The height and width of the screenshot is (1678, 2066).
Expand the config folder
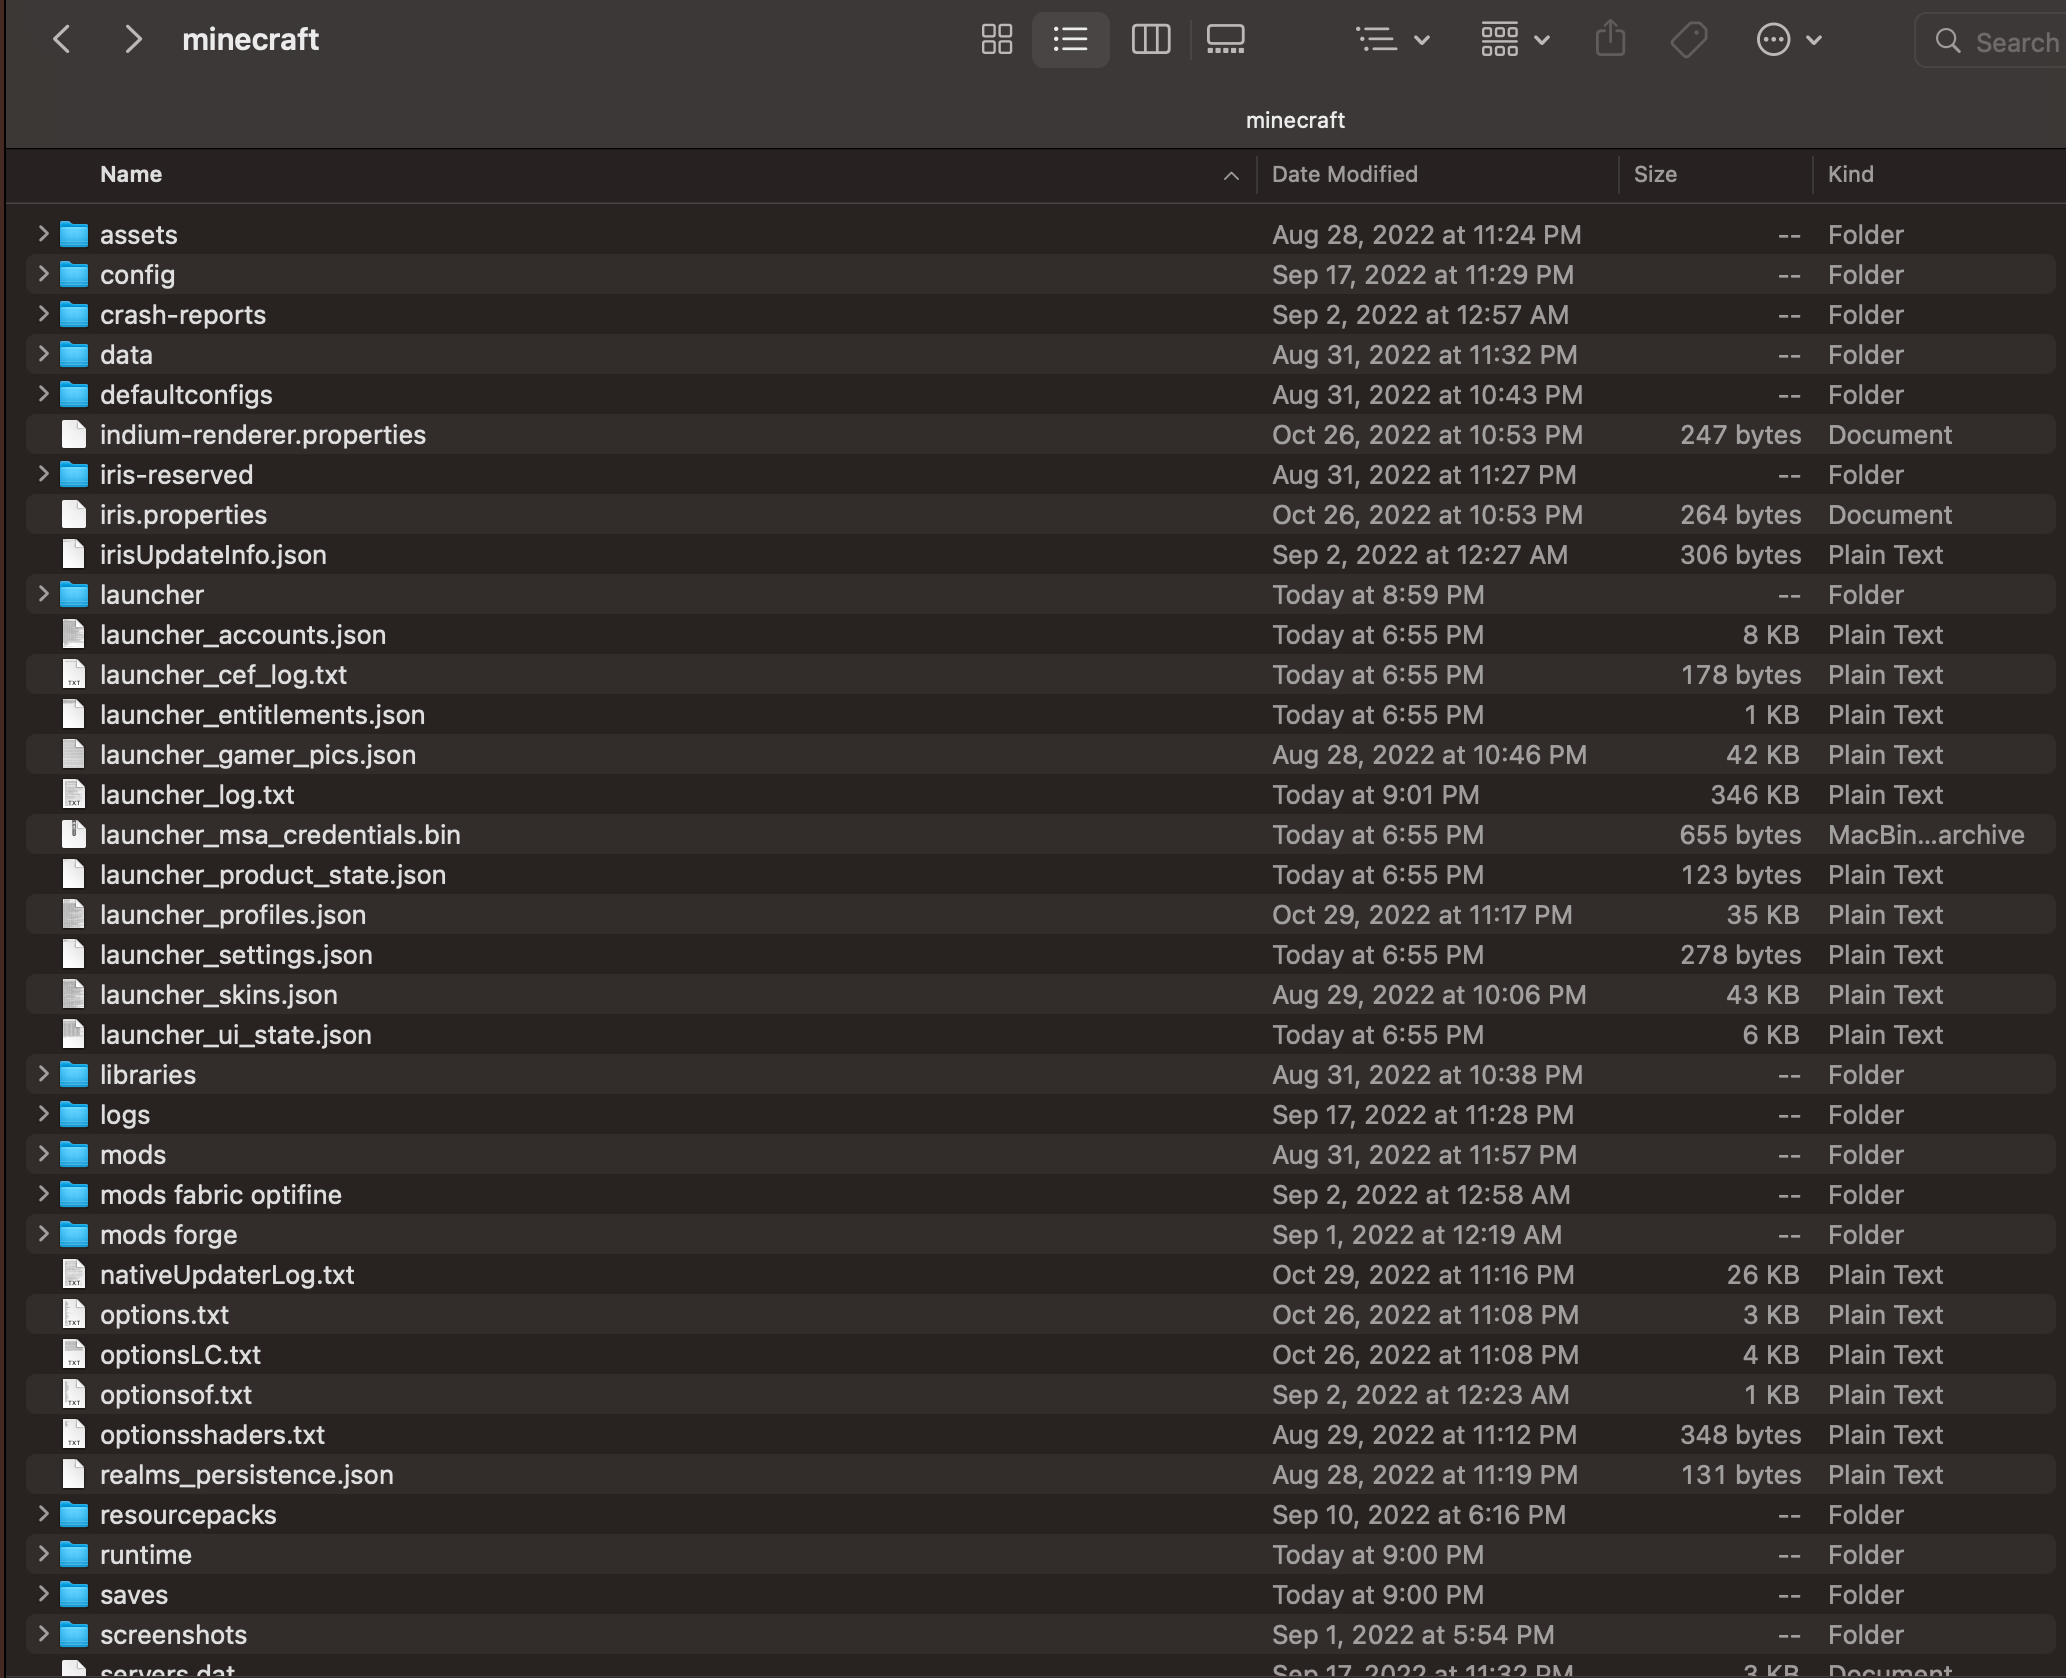pos(43,274)
